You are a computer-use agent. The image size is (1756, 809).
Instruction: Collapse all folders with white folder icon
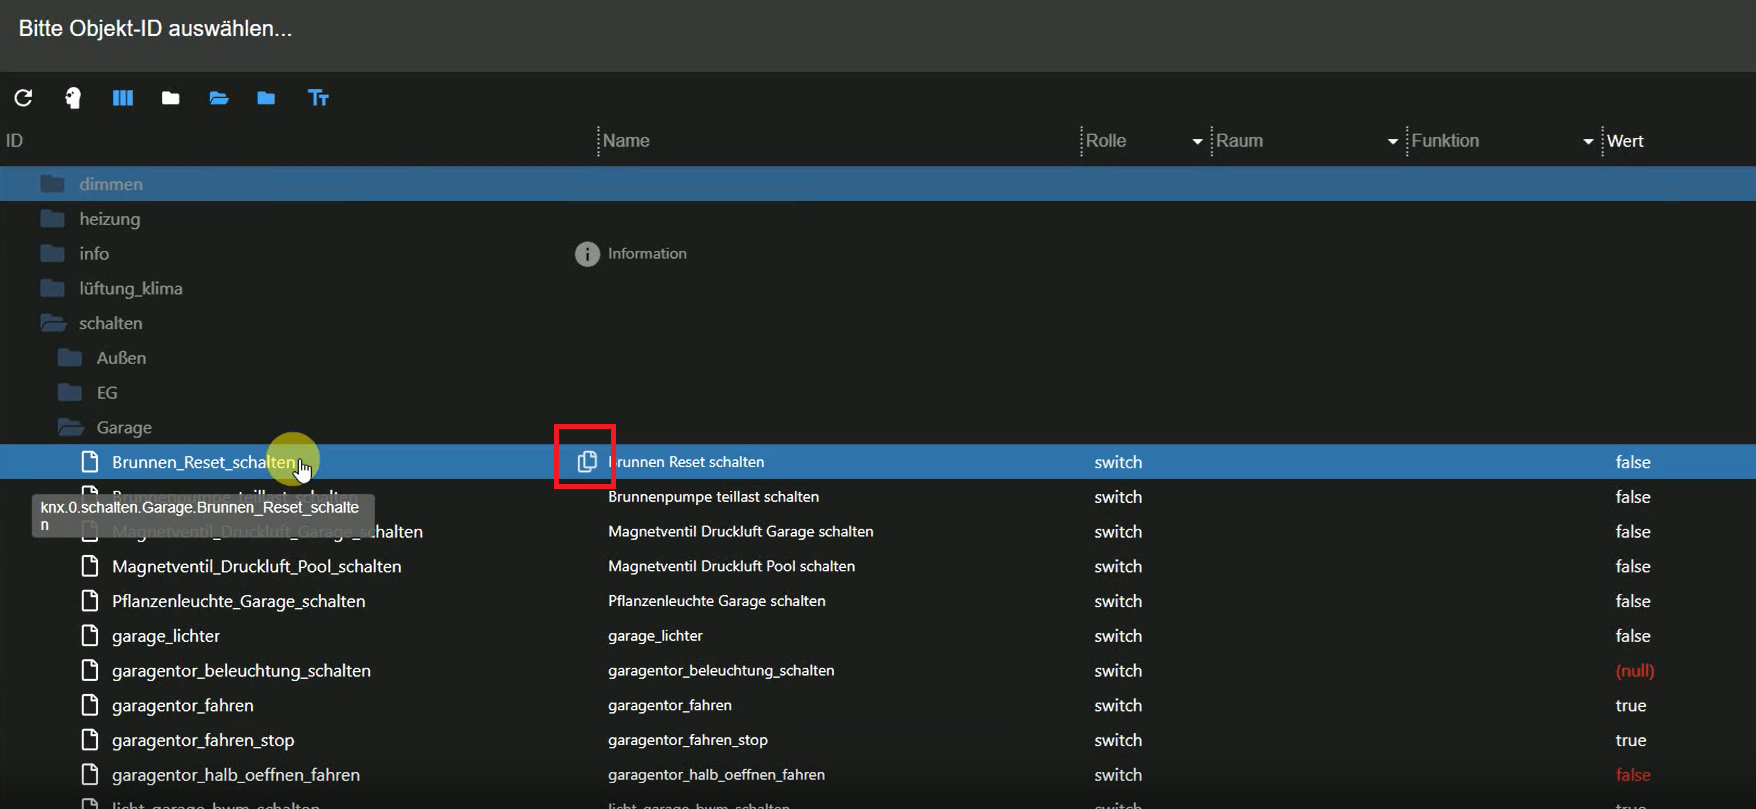(171, 98)
